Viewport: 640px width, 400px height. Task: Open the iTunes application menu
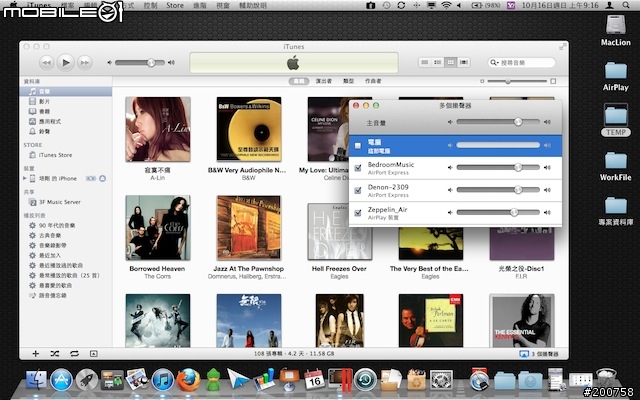(39, 5)
